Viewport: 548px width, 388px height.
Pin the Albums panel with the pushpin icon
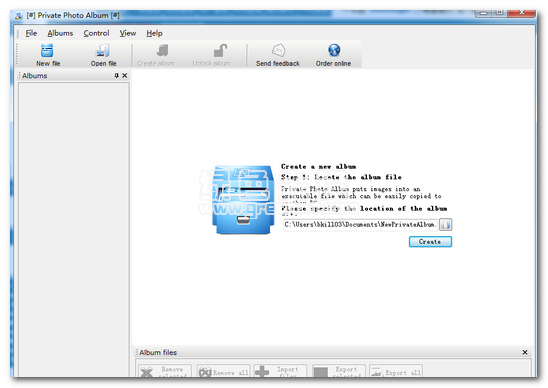coord(116,76)
